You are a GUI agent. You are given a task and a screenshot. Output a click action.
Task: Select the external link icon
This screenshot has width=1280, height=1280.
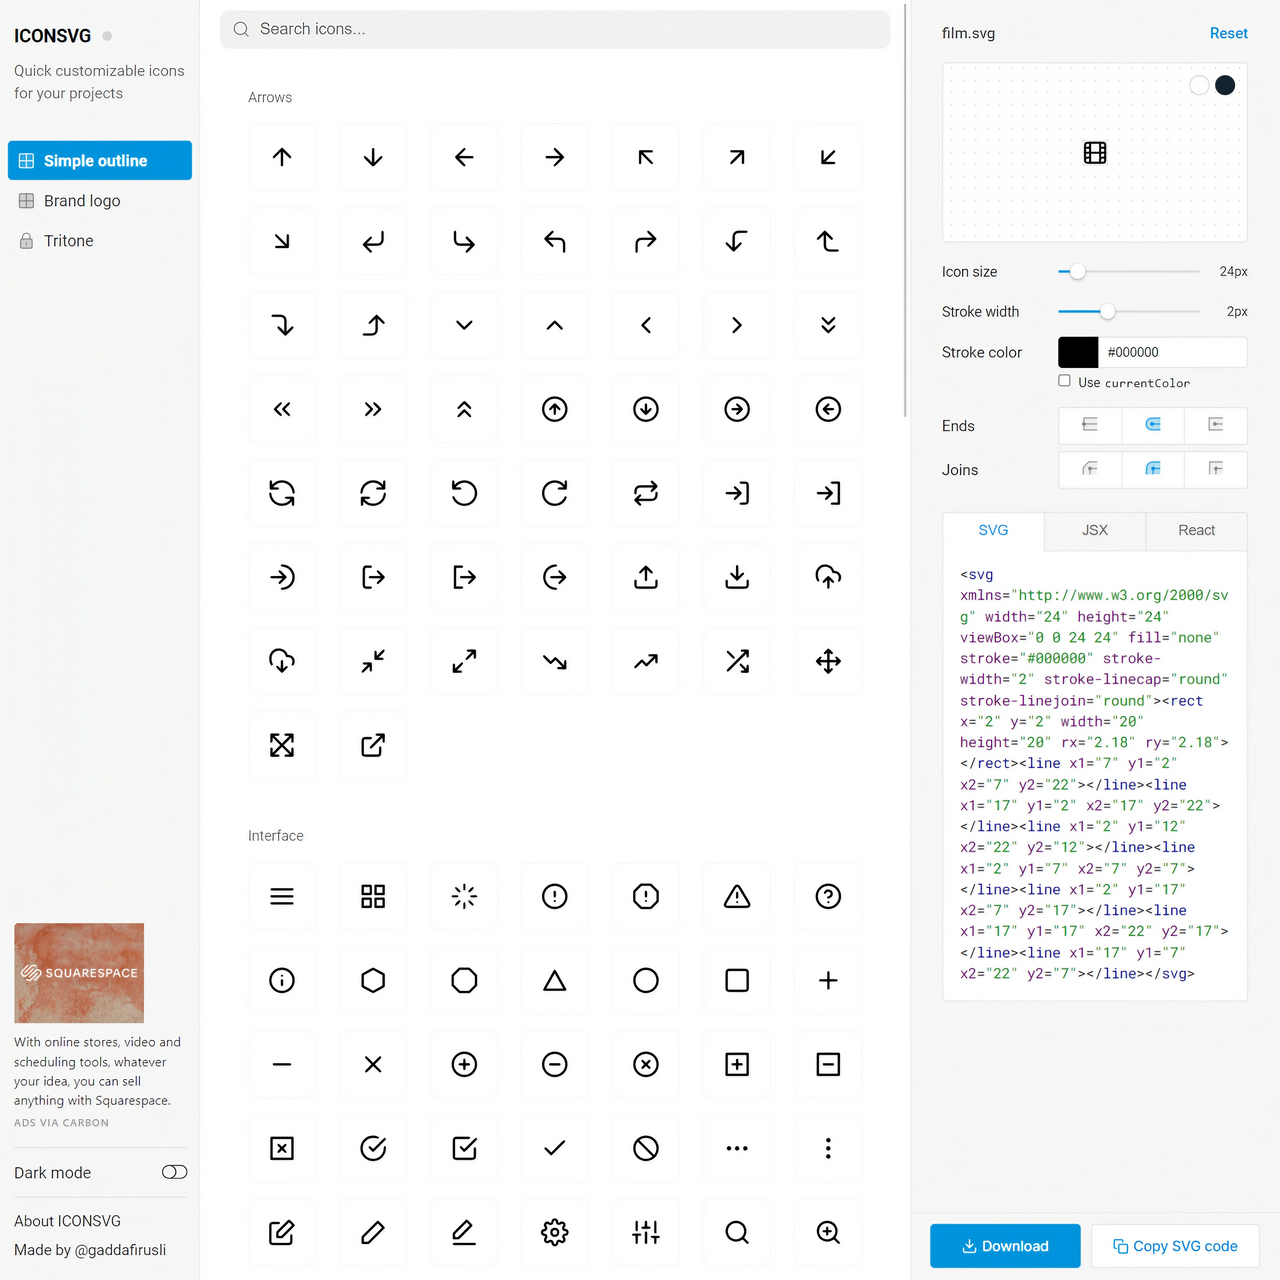[x=373, y=745]
